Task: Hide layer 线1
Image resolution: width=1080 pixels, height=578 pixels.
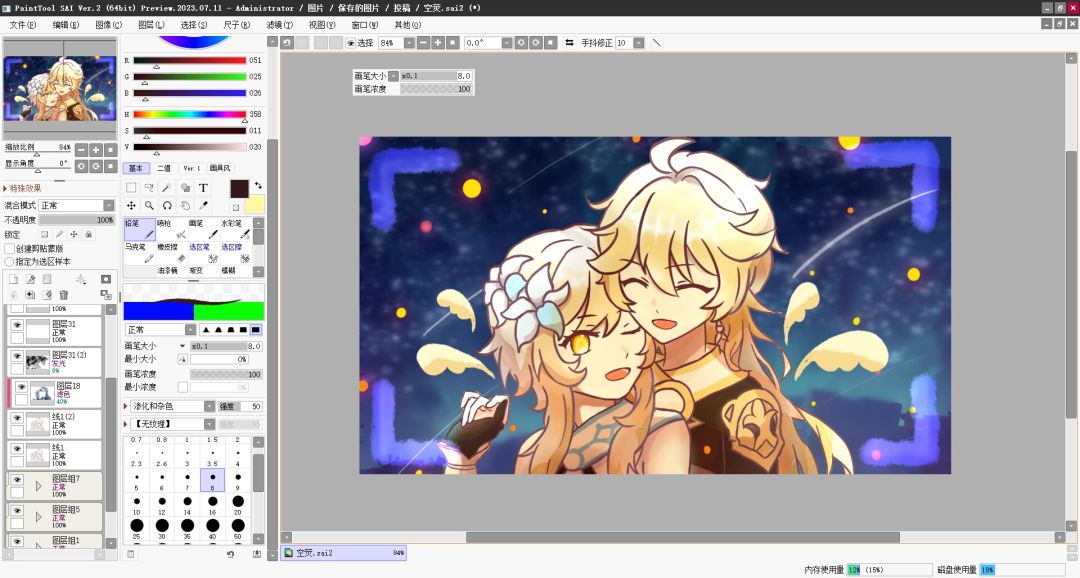Action: click(x=17, y=449)
